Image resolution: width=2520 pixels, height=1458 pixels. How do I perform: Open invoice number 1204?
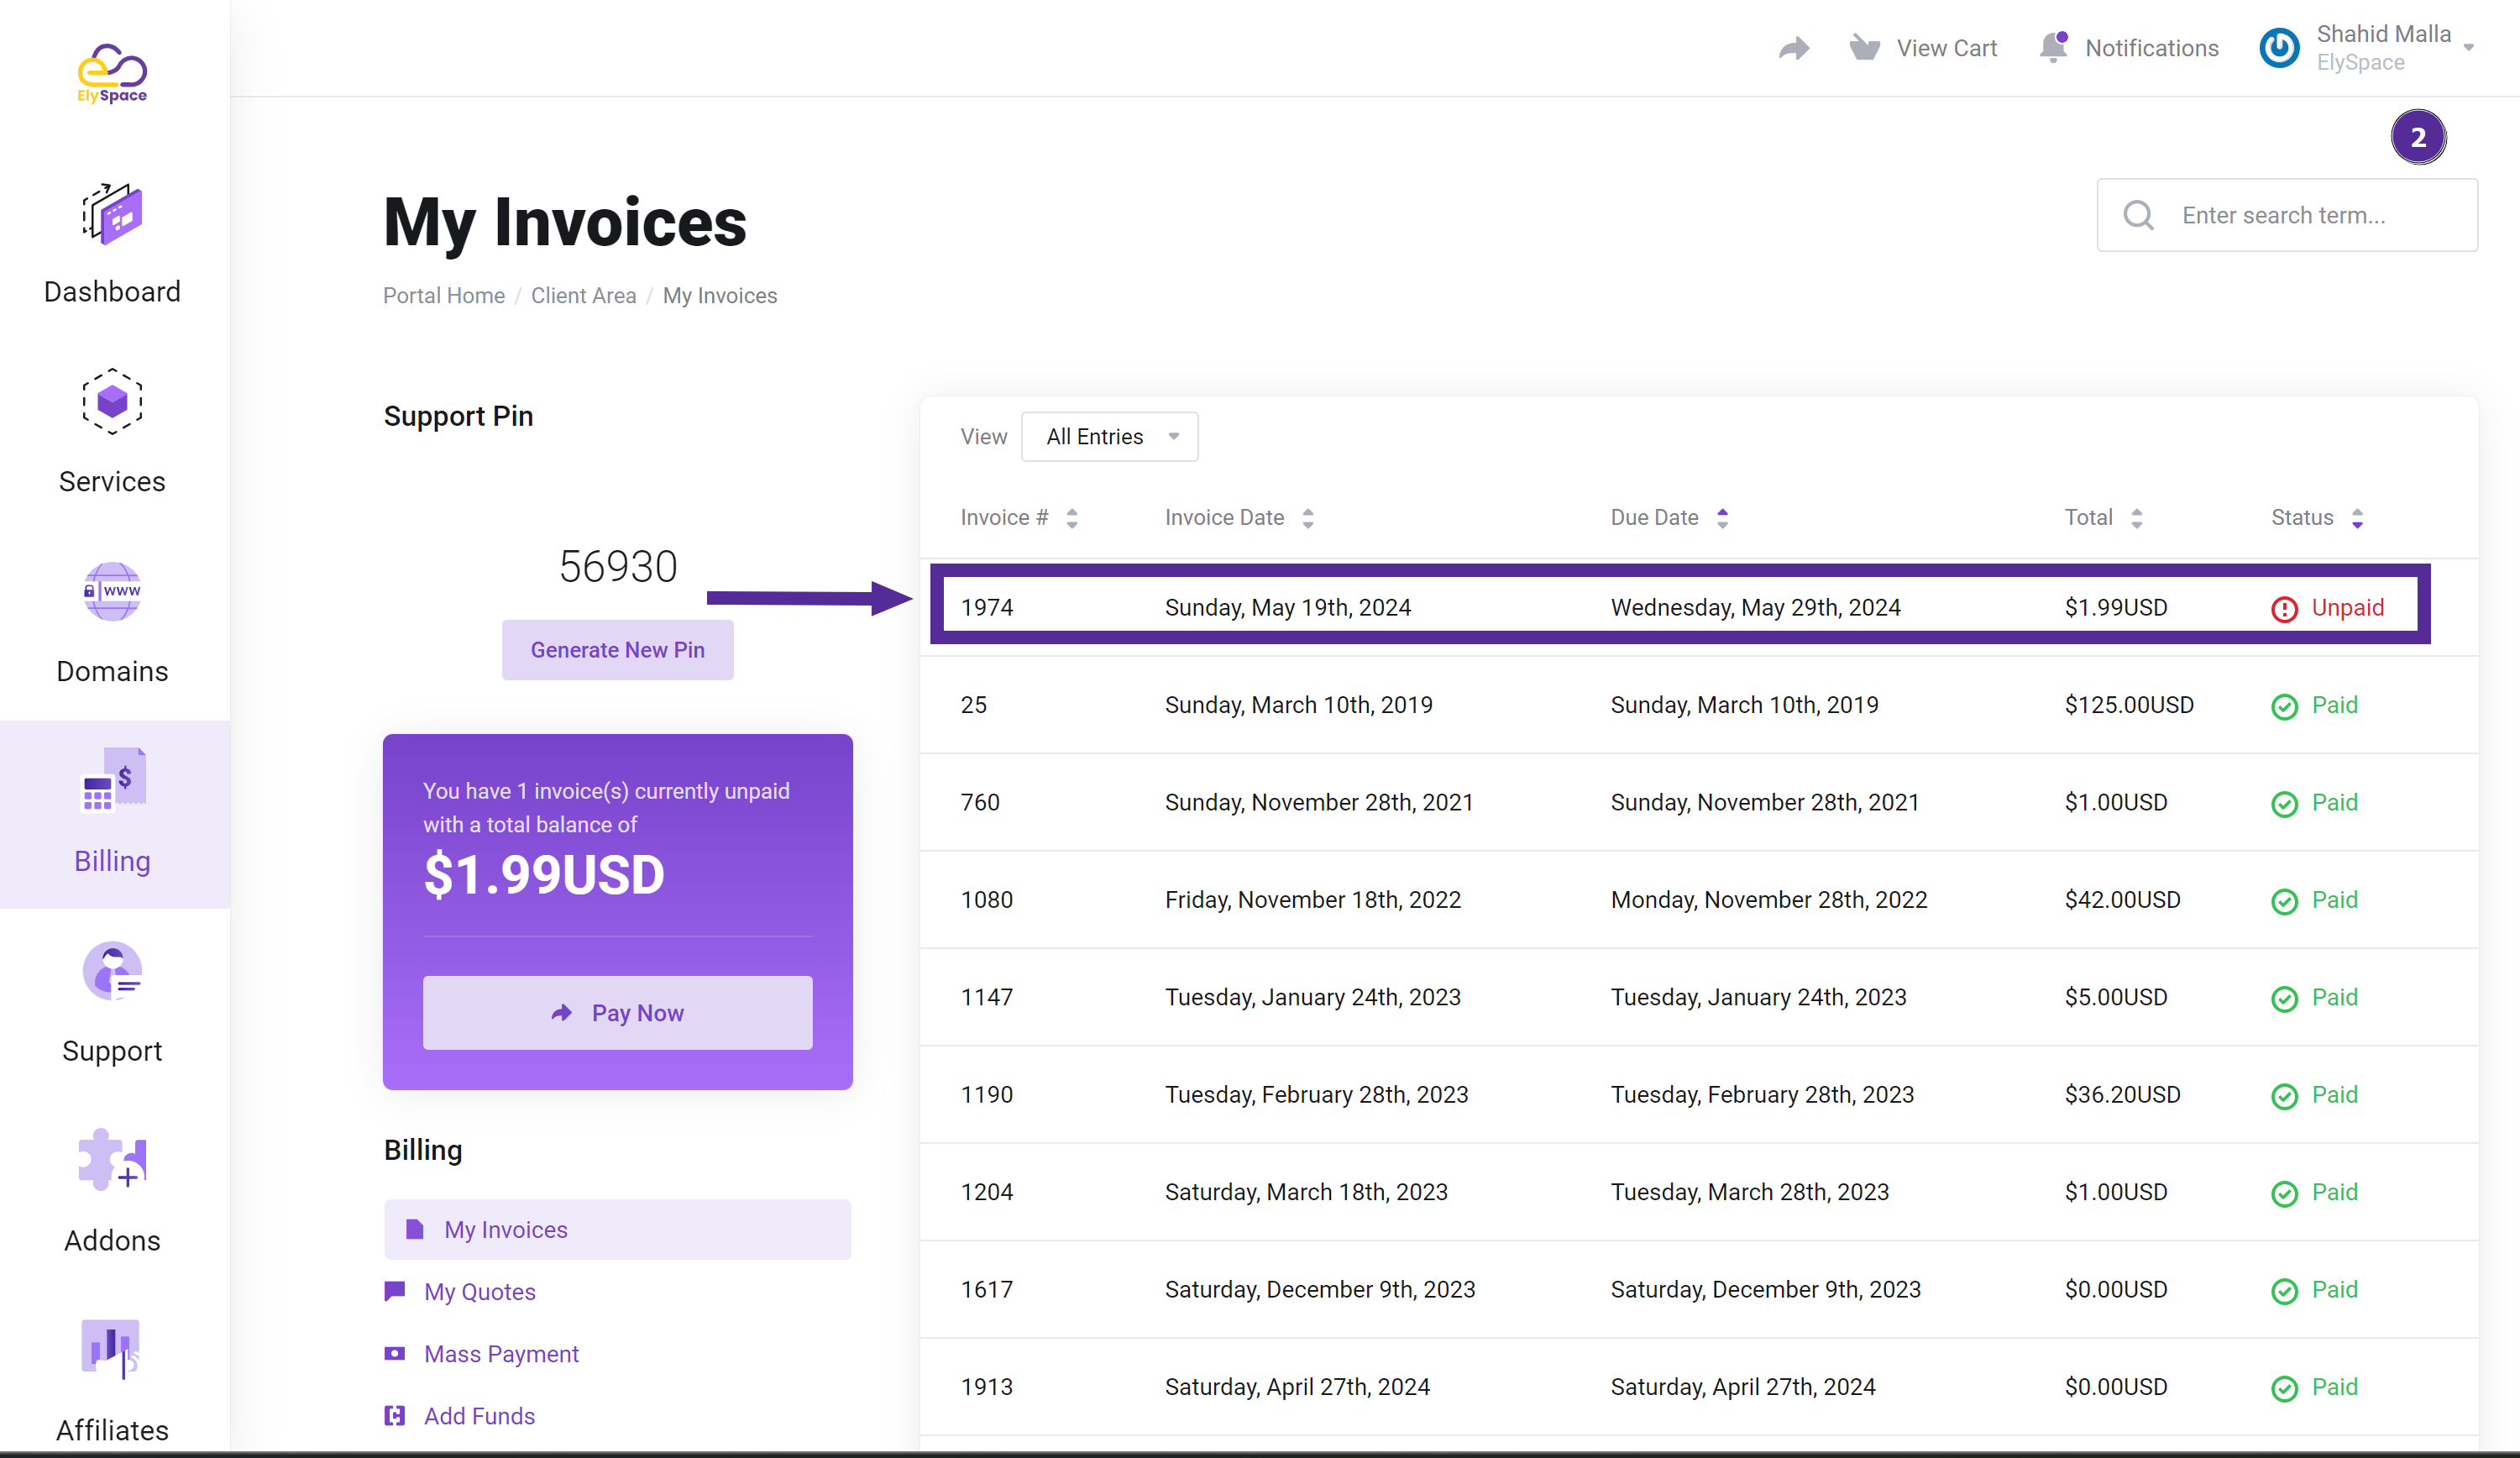pyautogui.click(x=987, y=1192)
